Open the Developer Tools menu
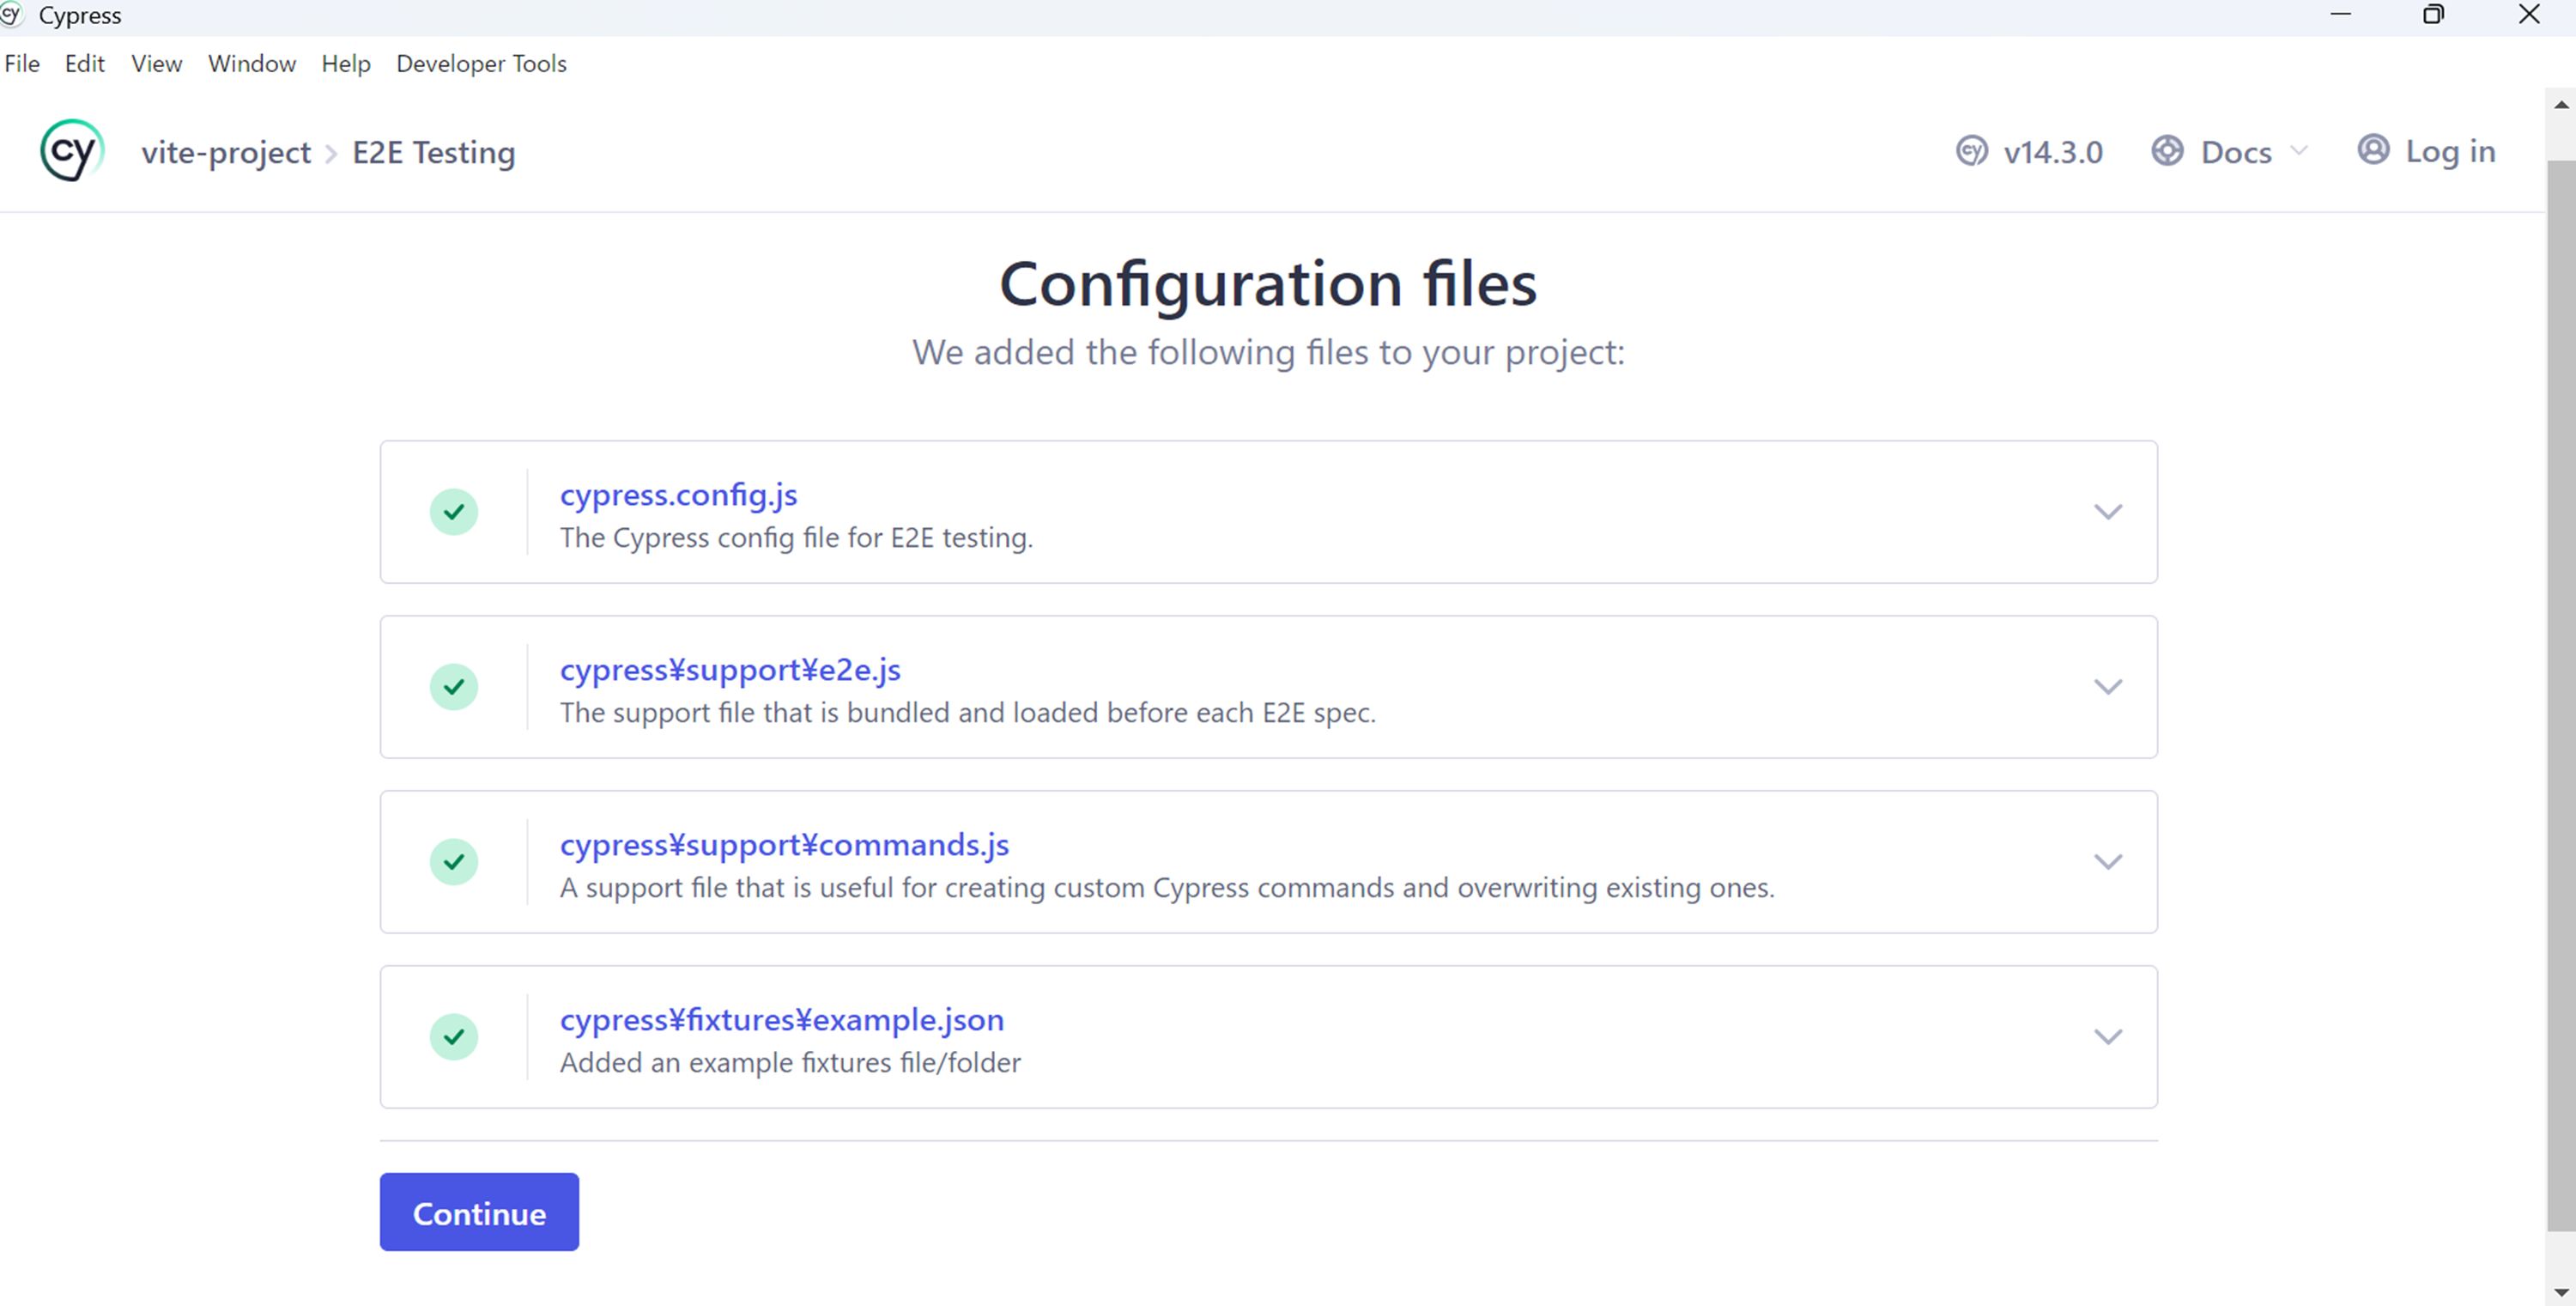The width and height of the screenshot is (2576, 1306). (481, 63)
